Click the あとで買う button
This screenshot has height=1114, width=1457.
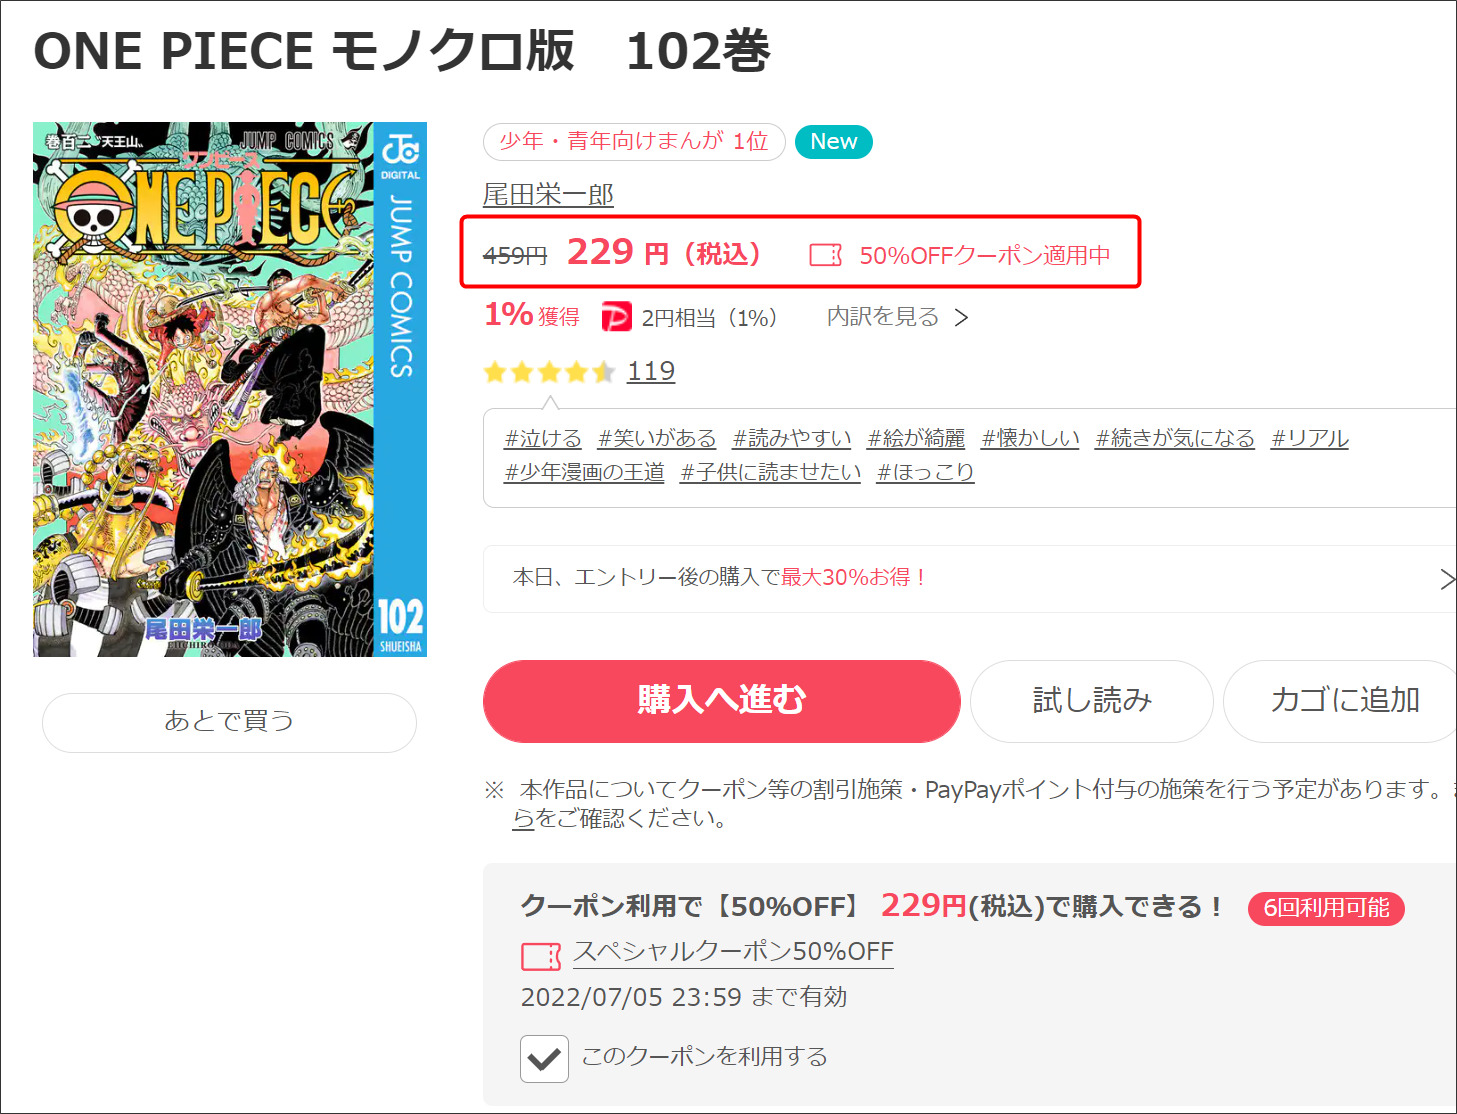click(229, 722)
